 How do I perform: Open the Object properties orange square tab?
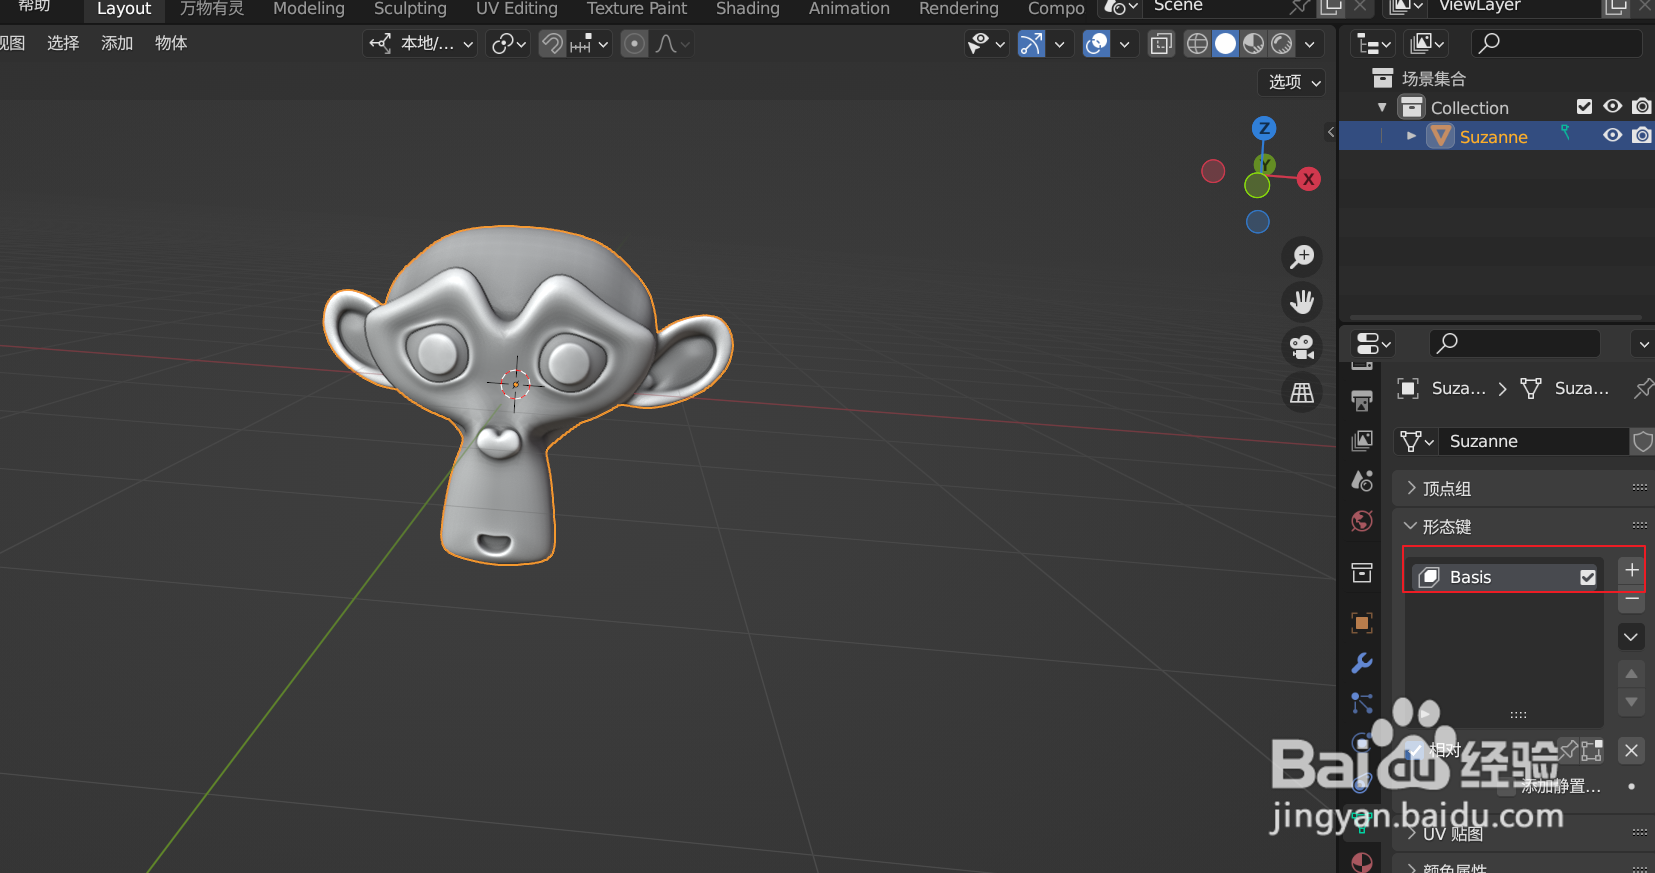click(1362, 623)
